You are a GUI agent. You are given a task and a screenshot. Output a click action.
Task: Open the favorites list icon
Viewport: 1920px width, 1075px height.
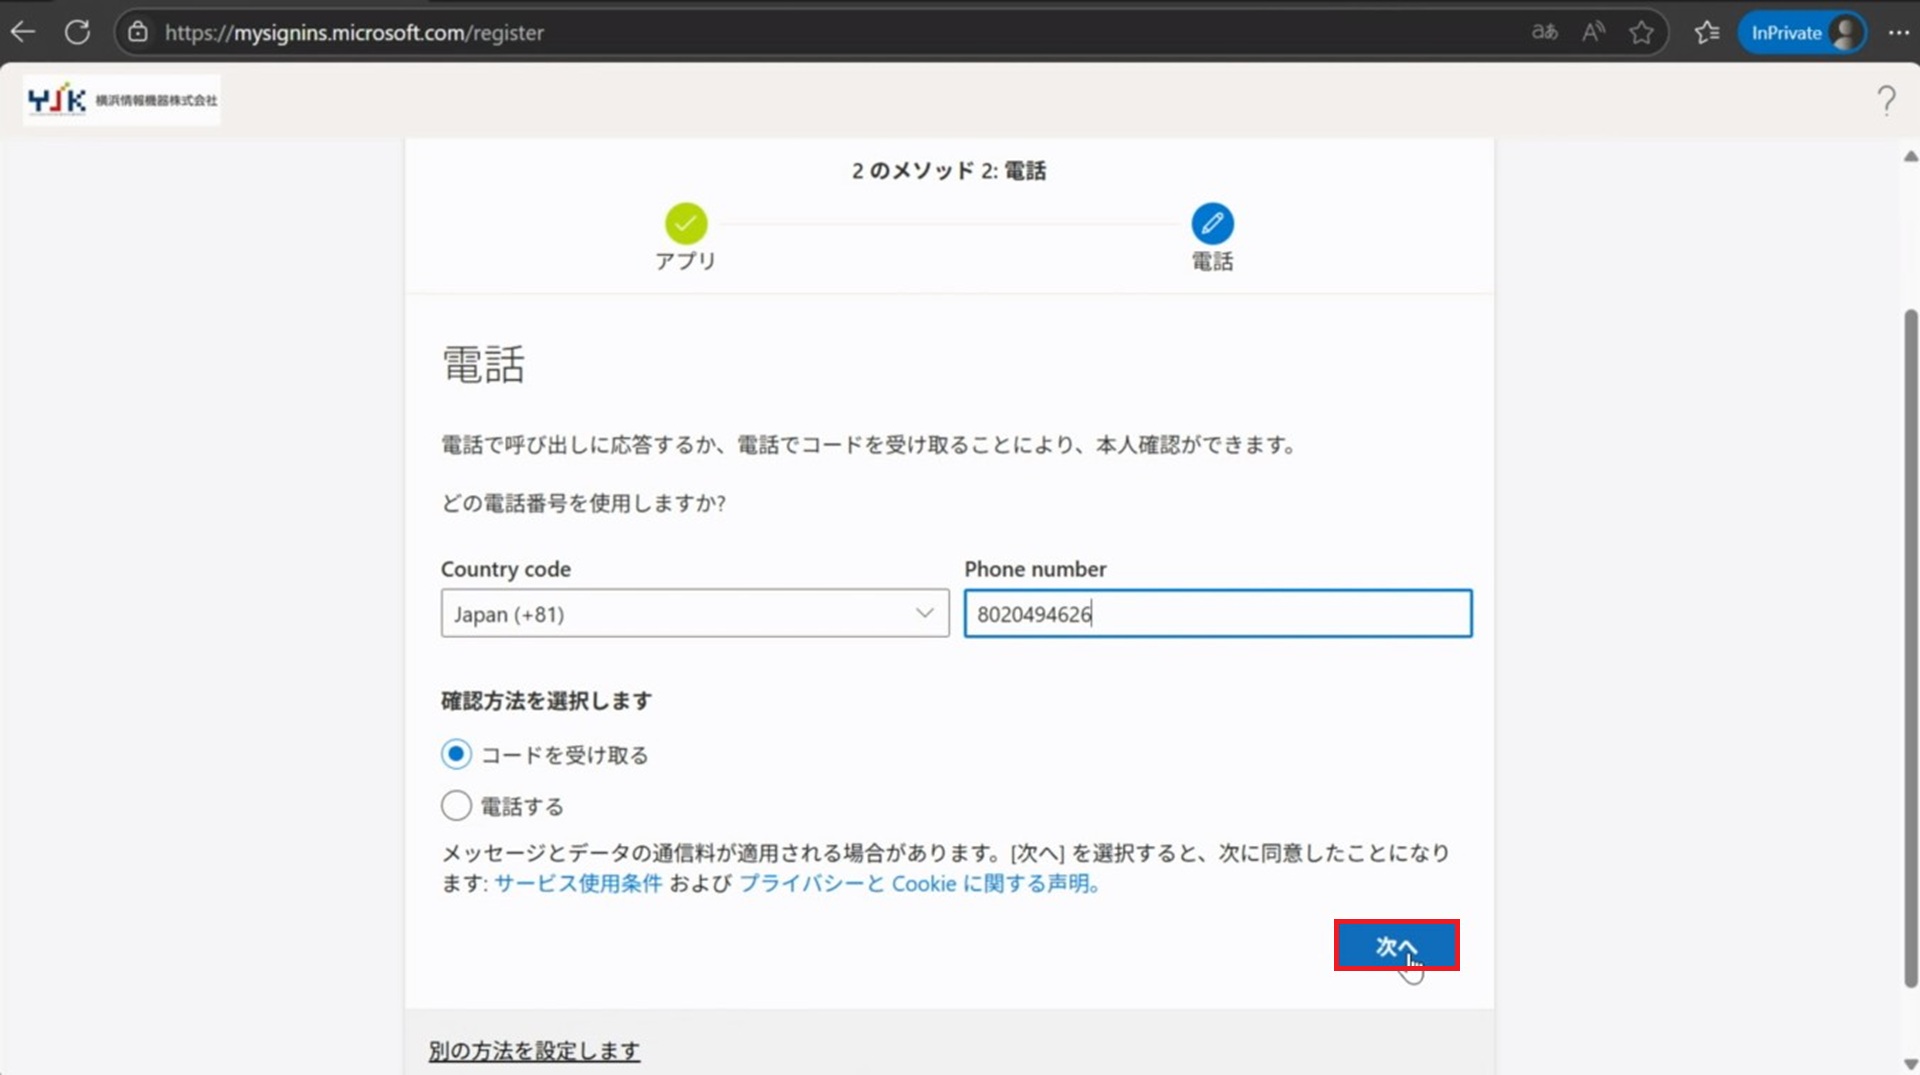[x=1707, y=32]
